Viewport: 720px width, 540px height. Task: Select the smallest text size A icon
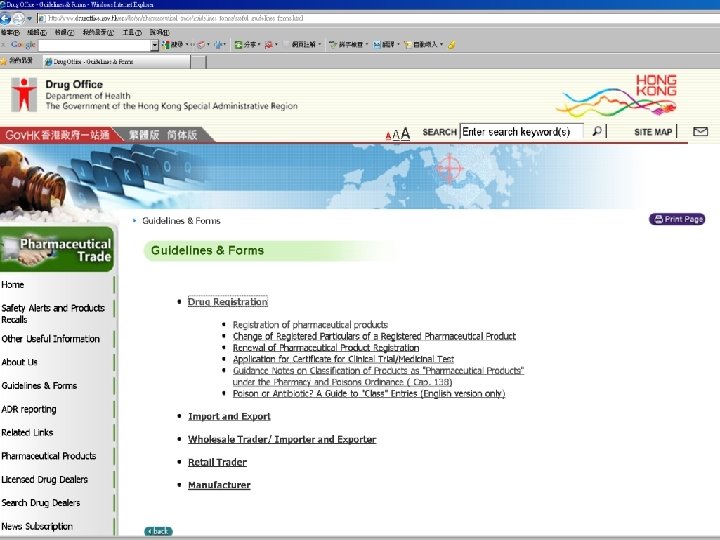388,136
